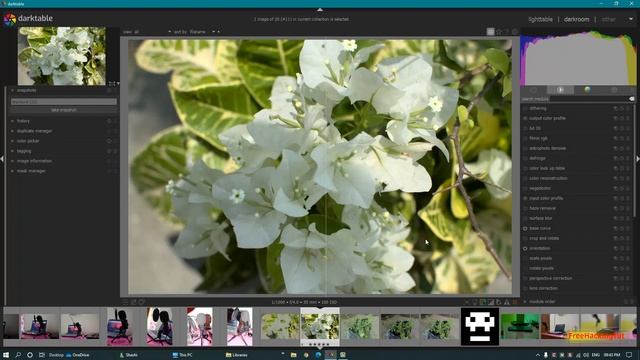
Task: Open File Explorer from the taskbar
Action: point(293,355)
